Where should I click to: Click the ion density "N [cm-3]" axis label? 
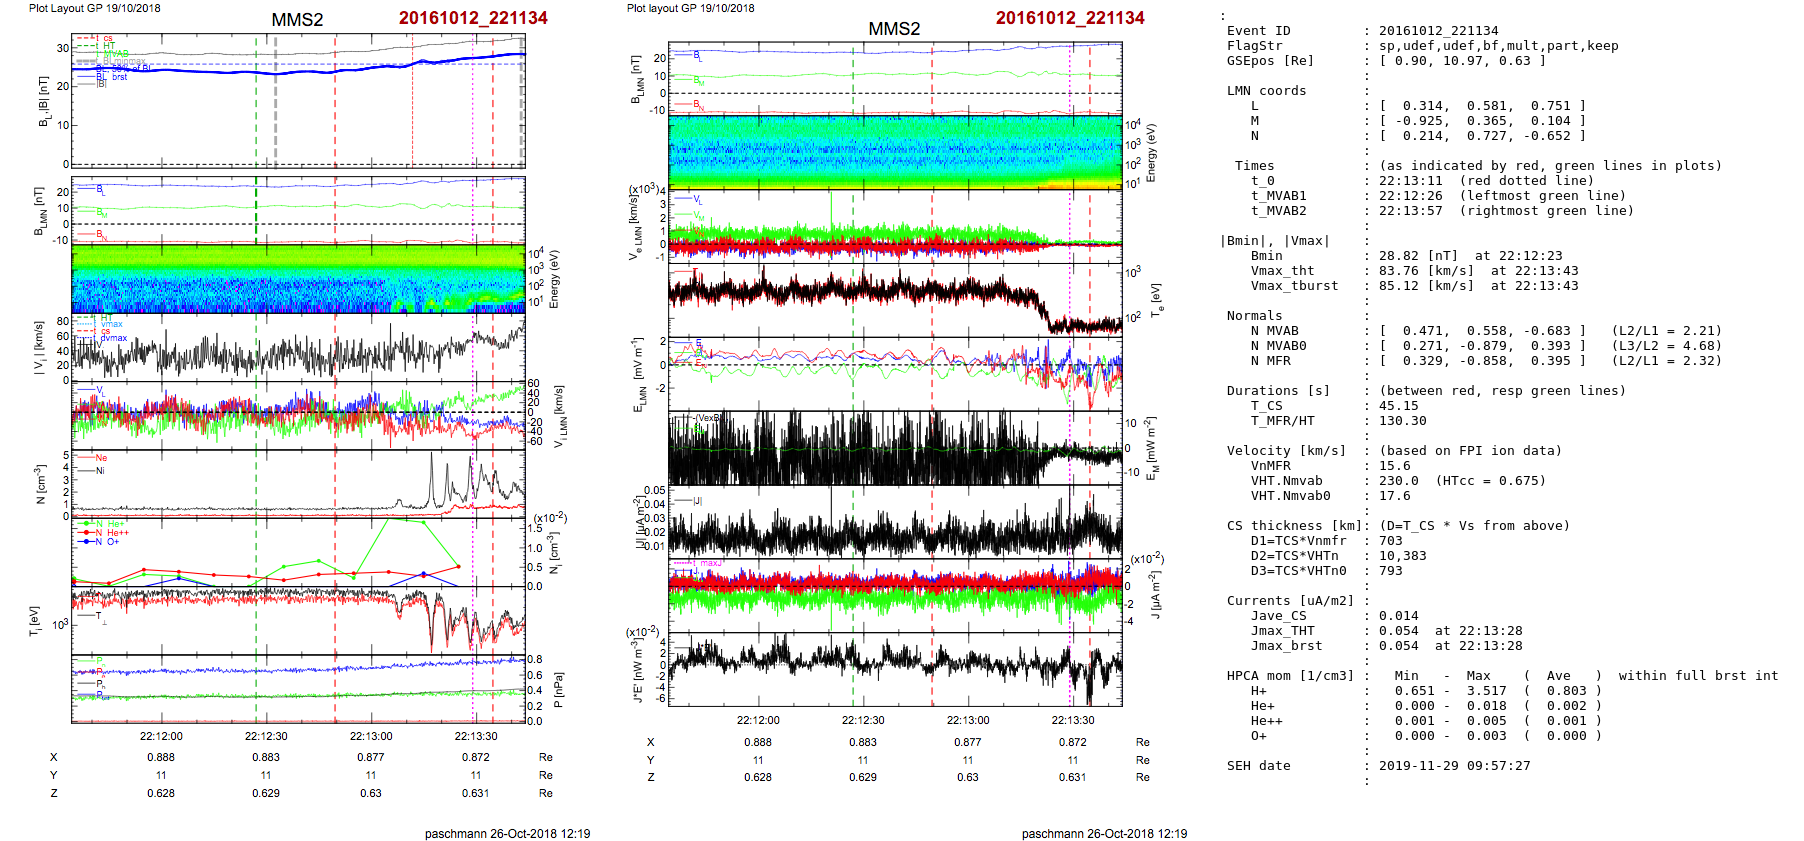[40, 484]
